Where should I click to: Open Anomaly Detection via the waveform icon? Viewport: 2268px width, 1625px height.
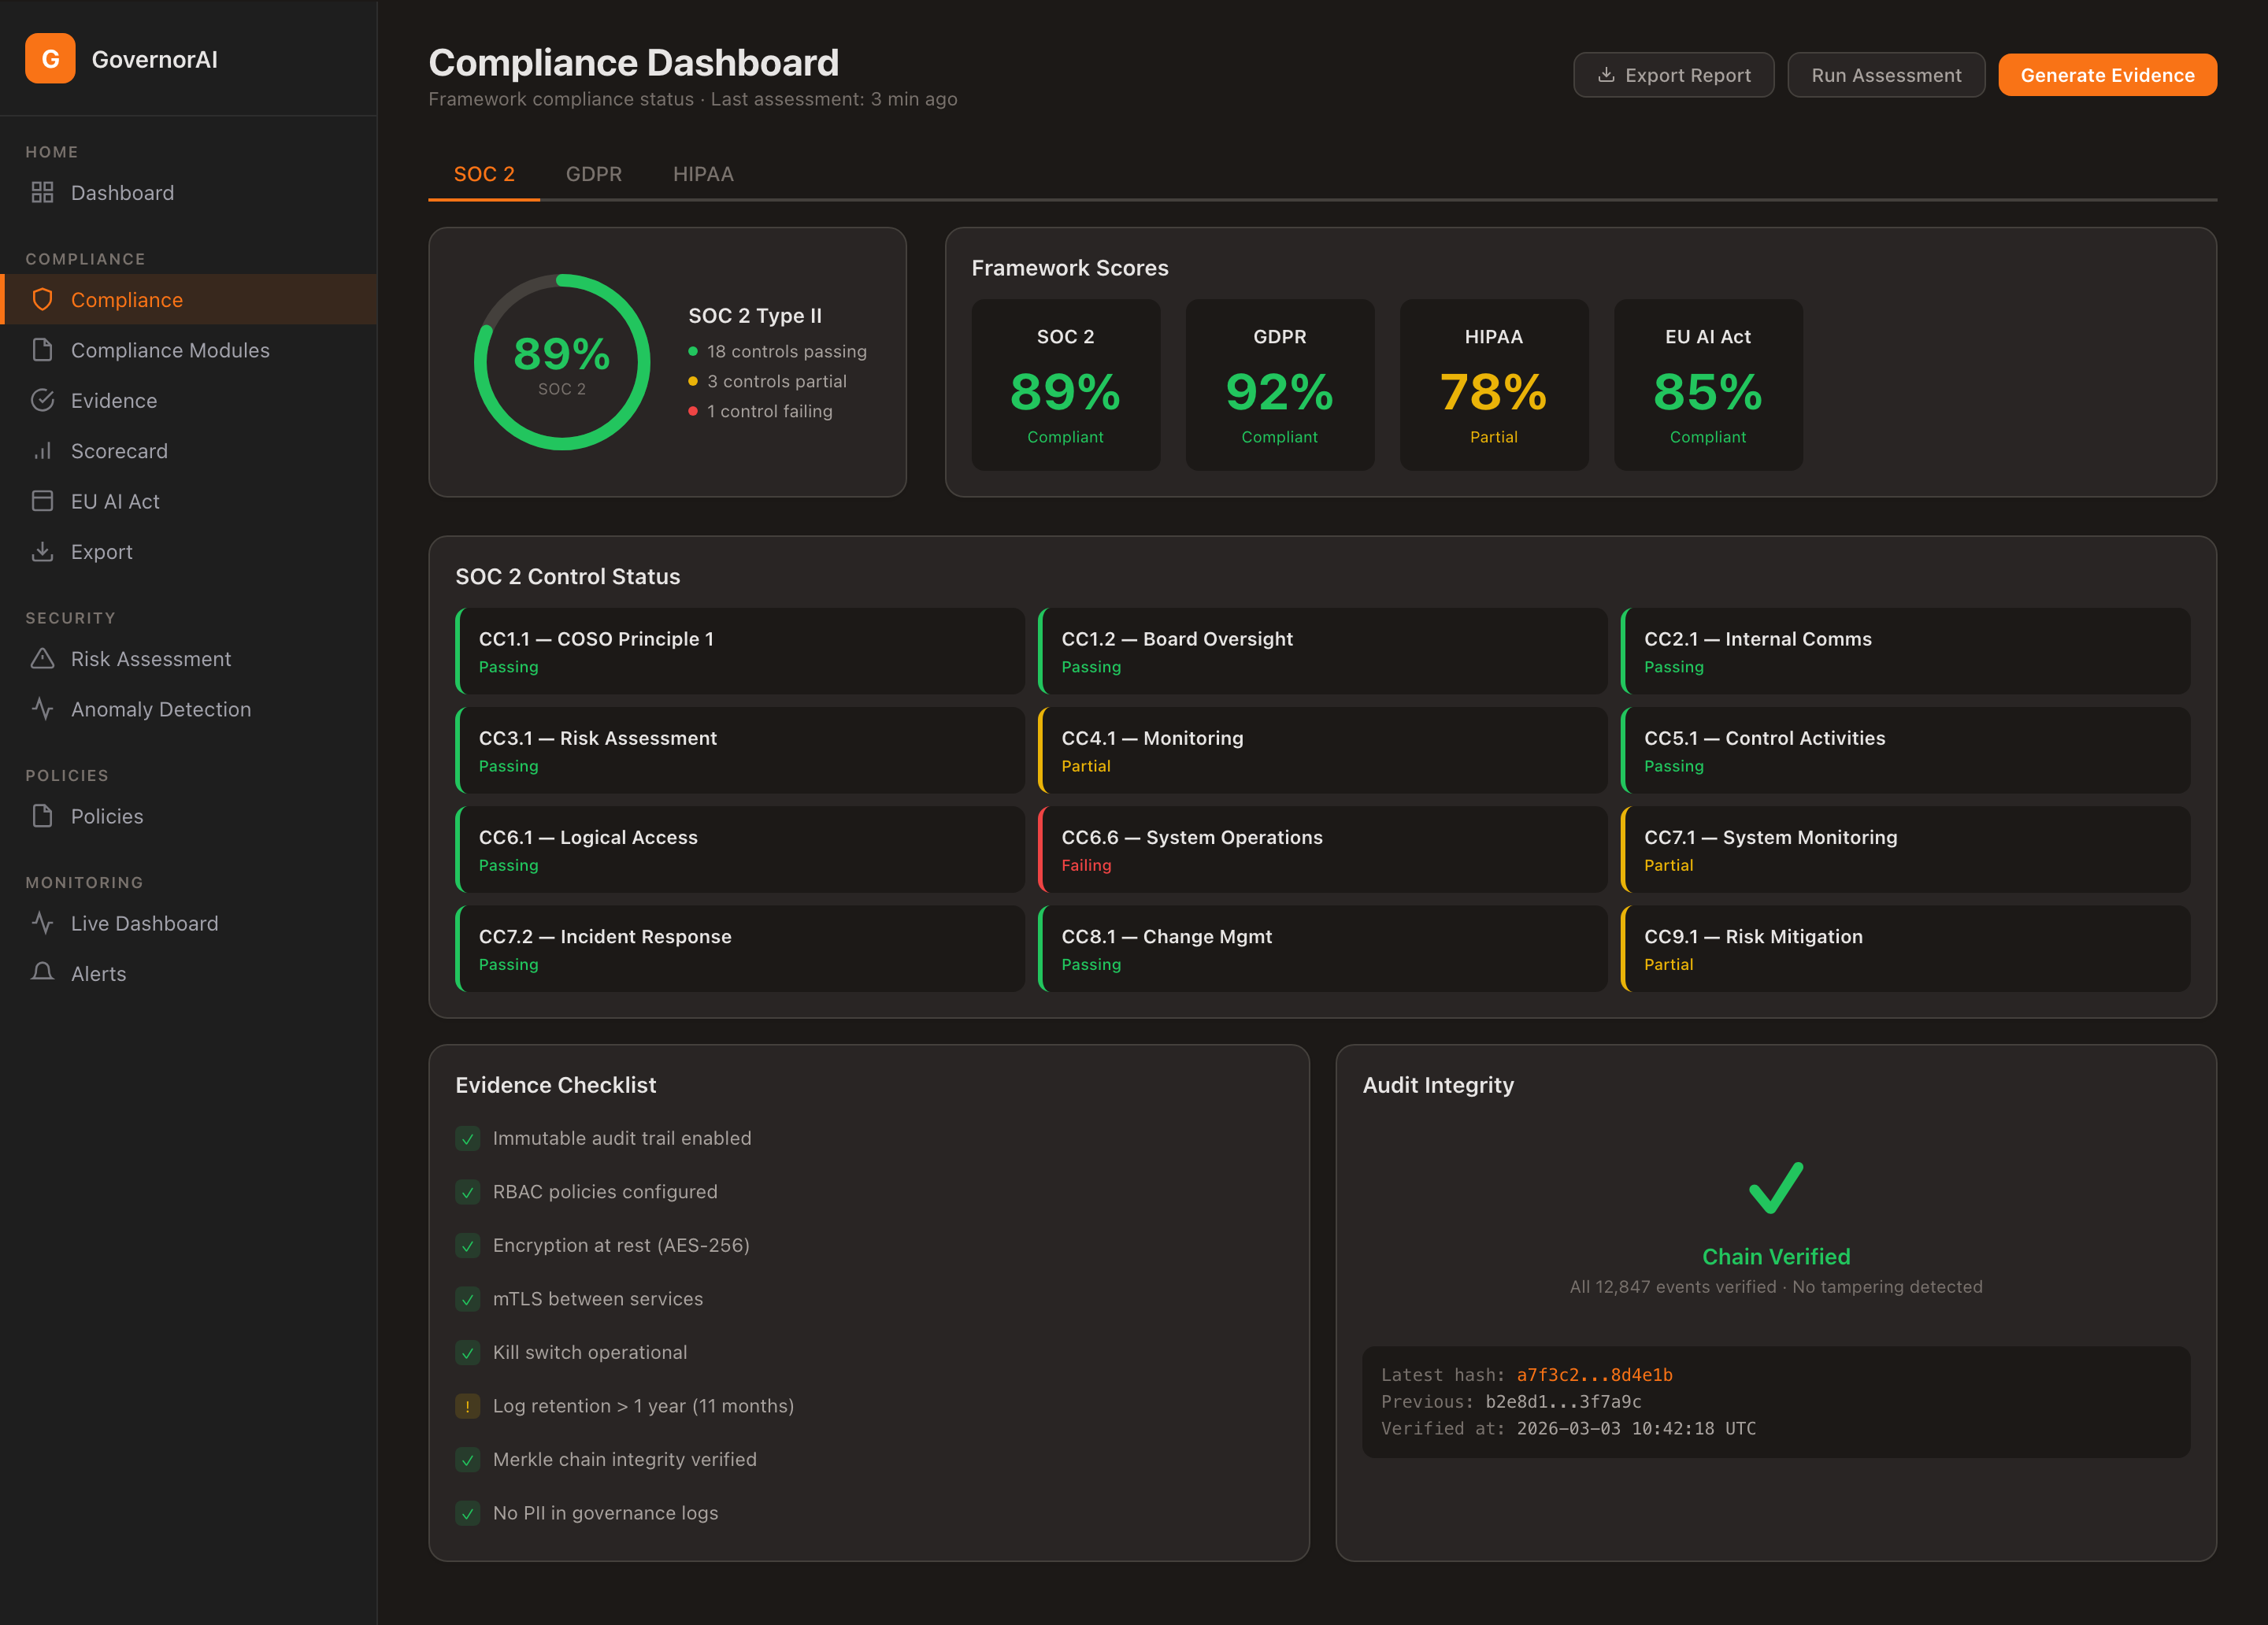pyautogui.click(x=42, y=709)
